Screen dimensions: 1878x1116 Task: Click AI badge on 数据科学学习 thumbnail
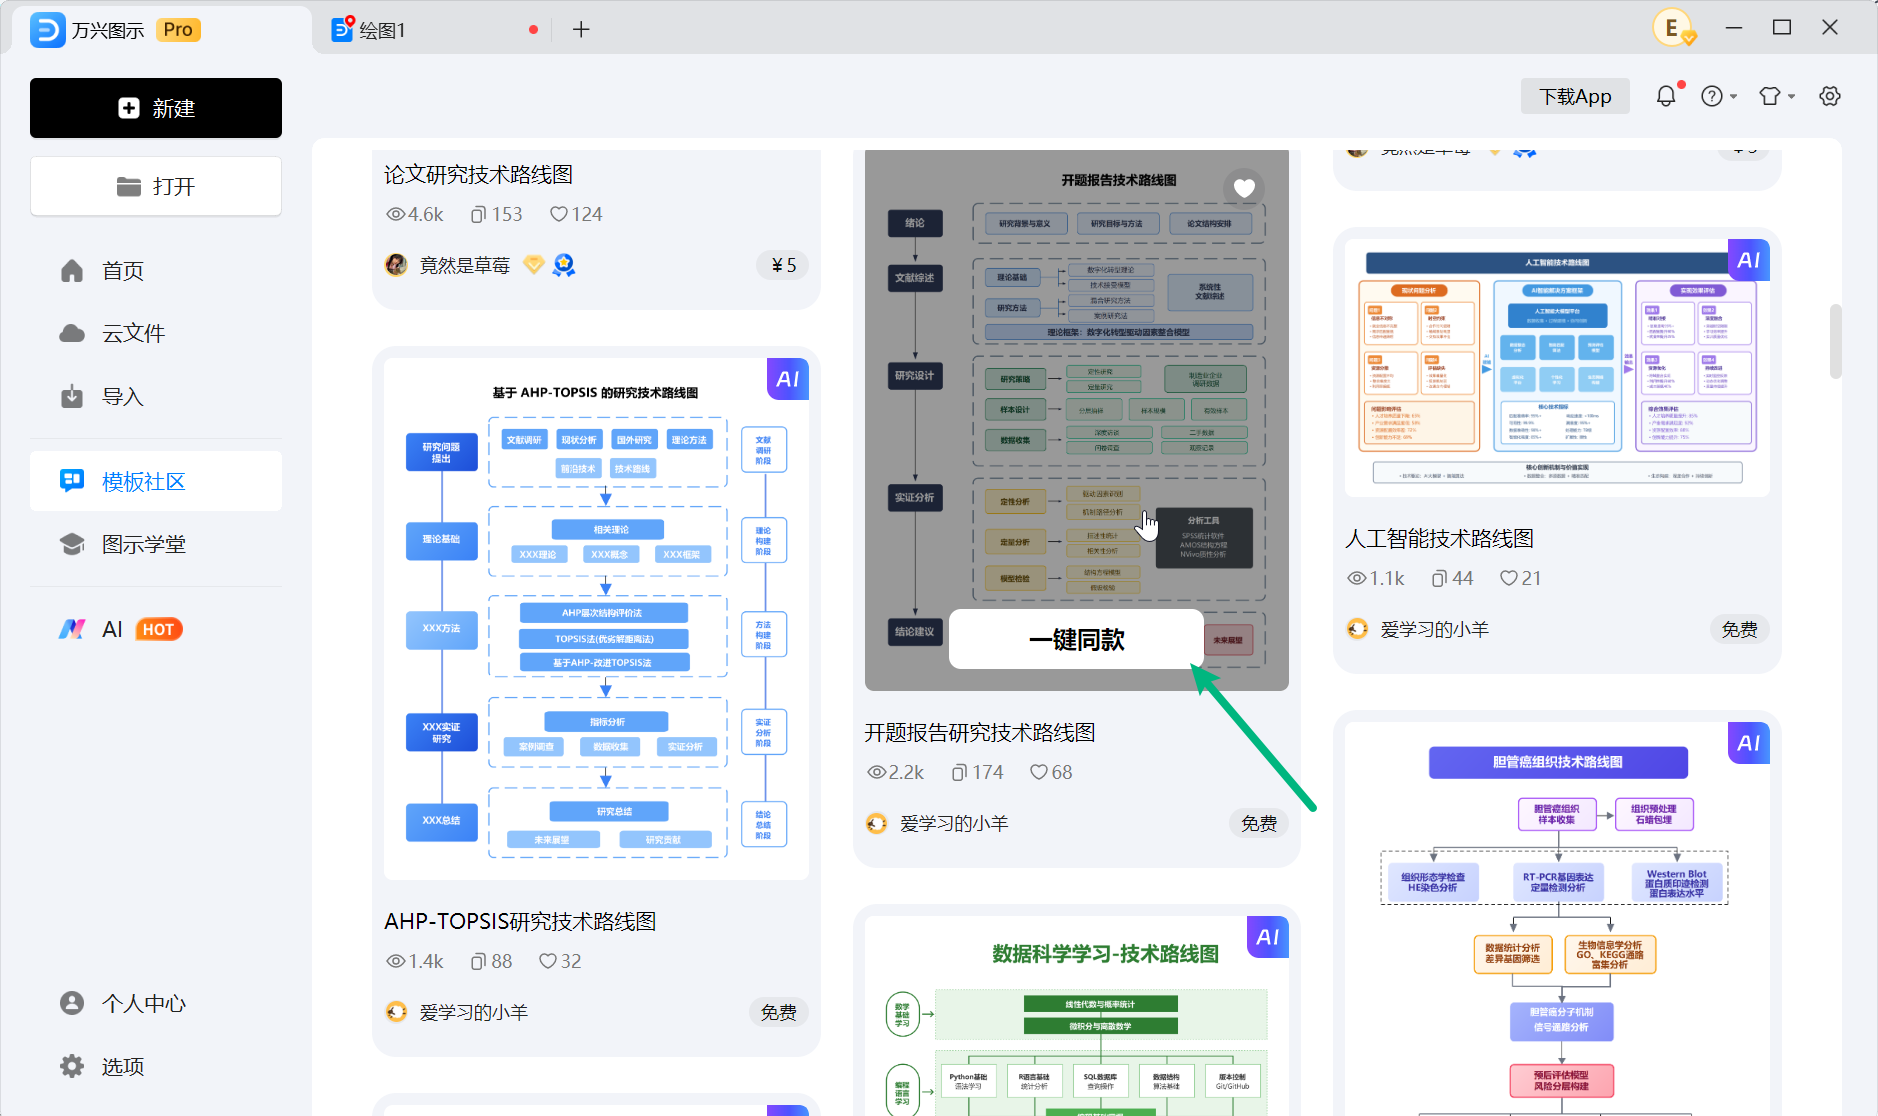[x=1268, y=937]
